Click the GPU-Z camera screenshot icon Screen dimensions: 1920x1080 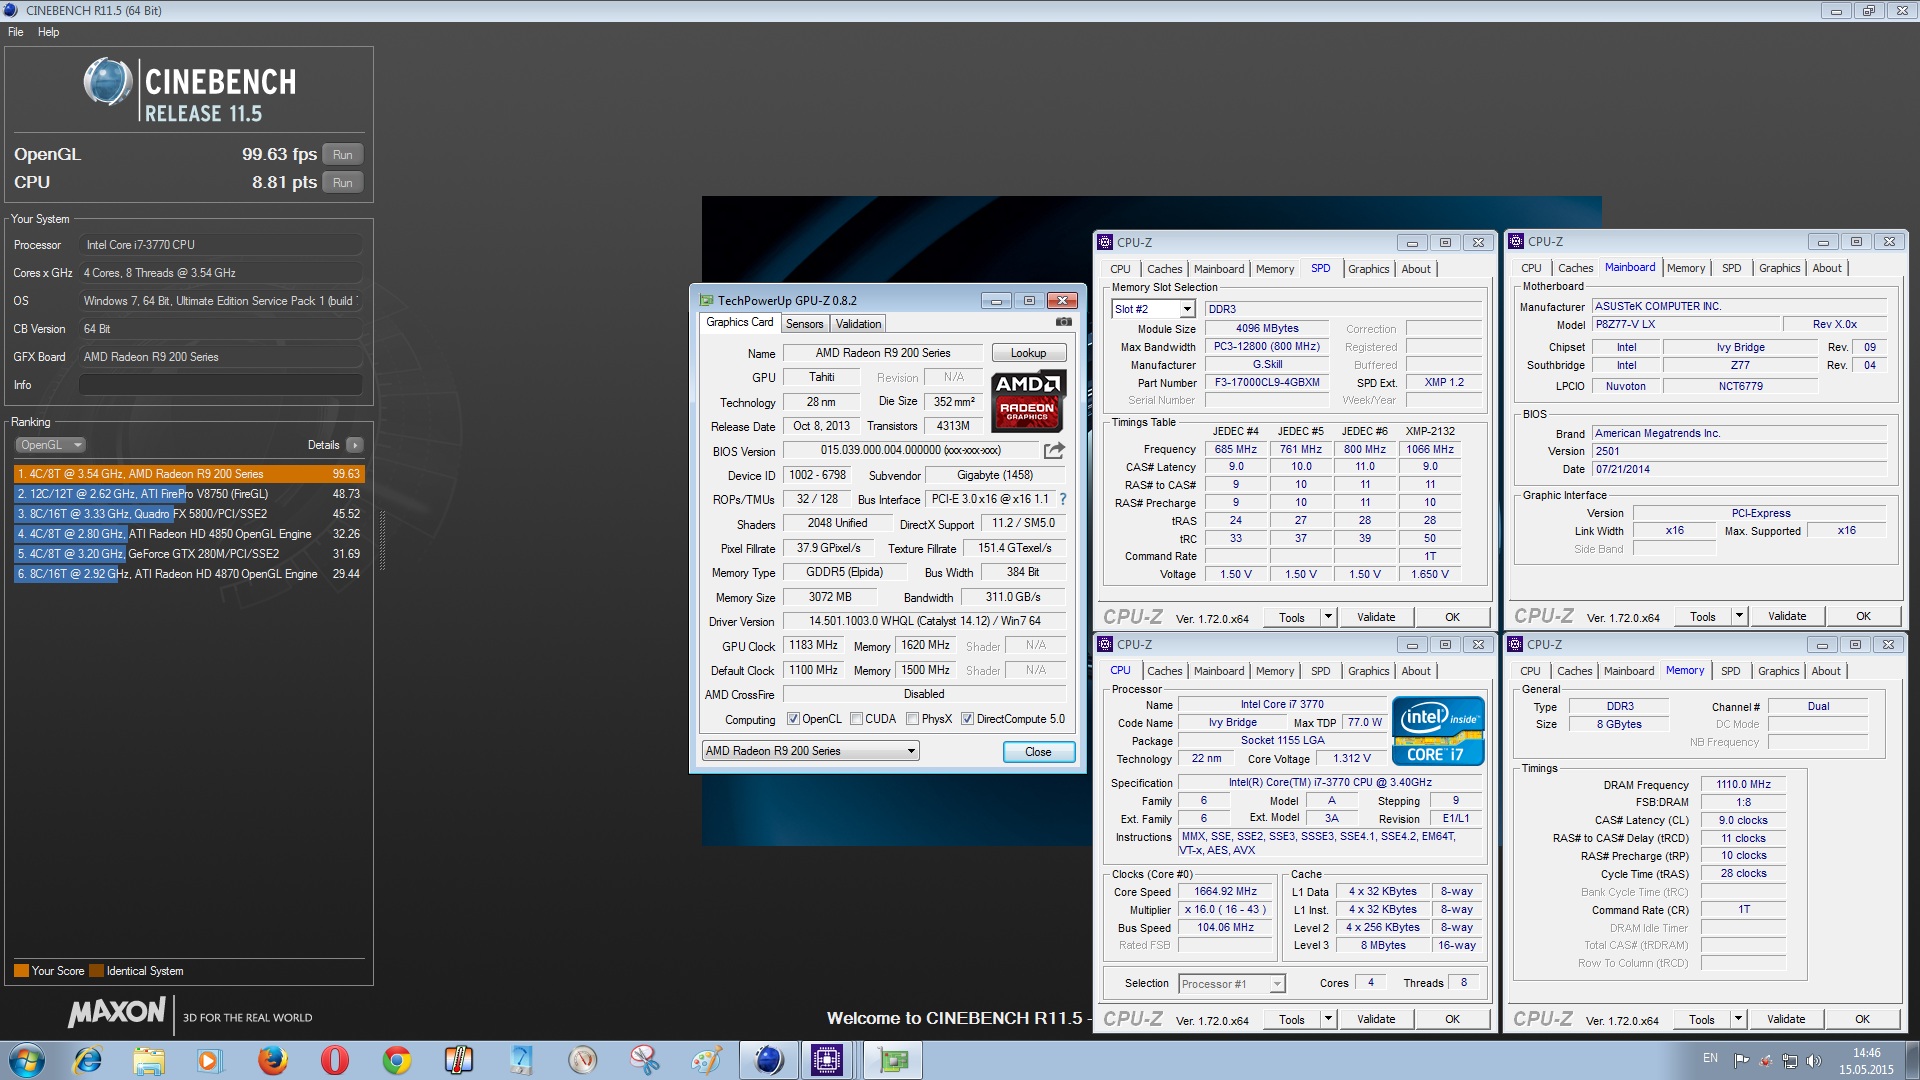pyautogui.click(x=1063, y=322)
